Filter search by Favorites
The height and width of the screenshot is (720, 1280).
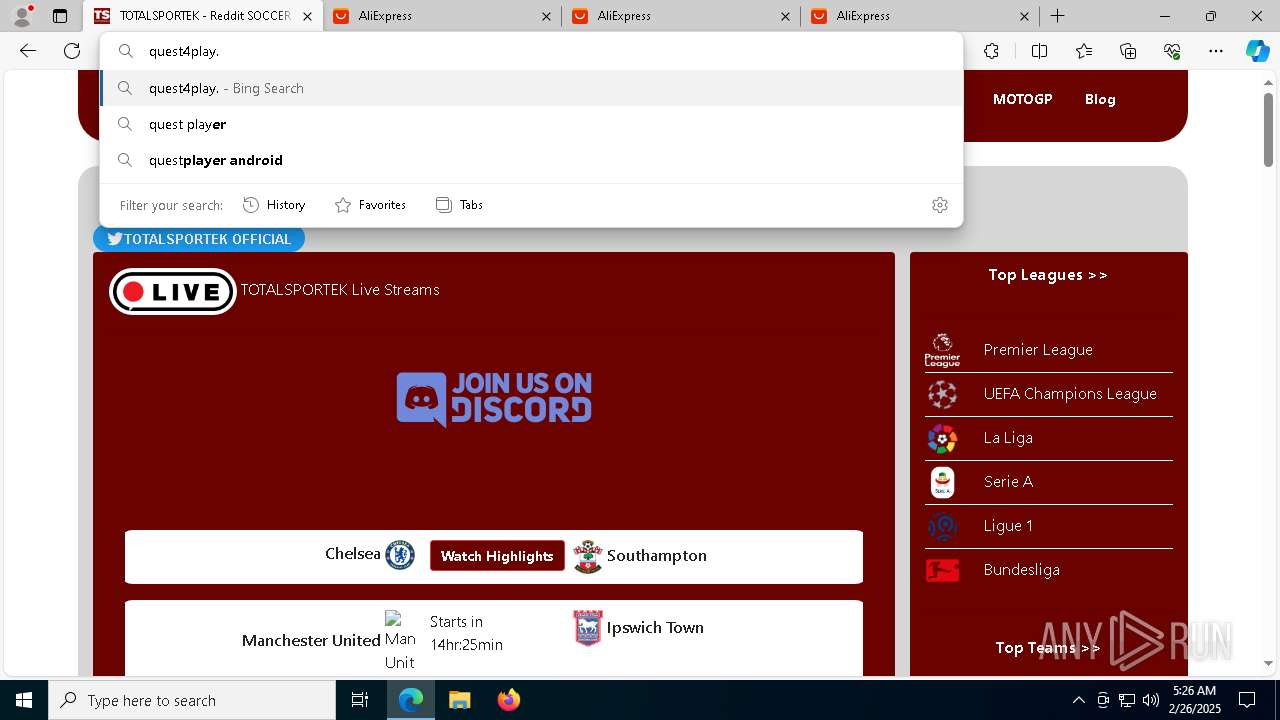370,205
